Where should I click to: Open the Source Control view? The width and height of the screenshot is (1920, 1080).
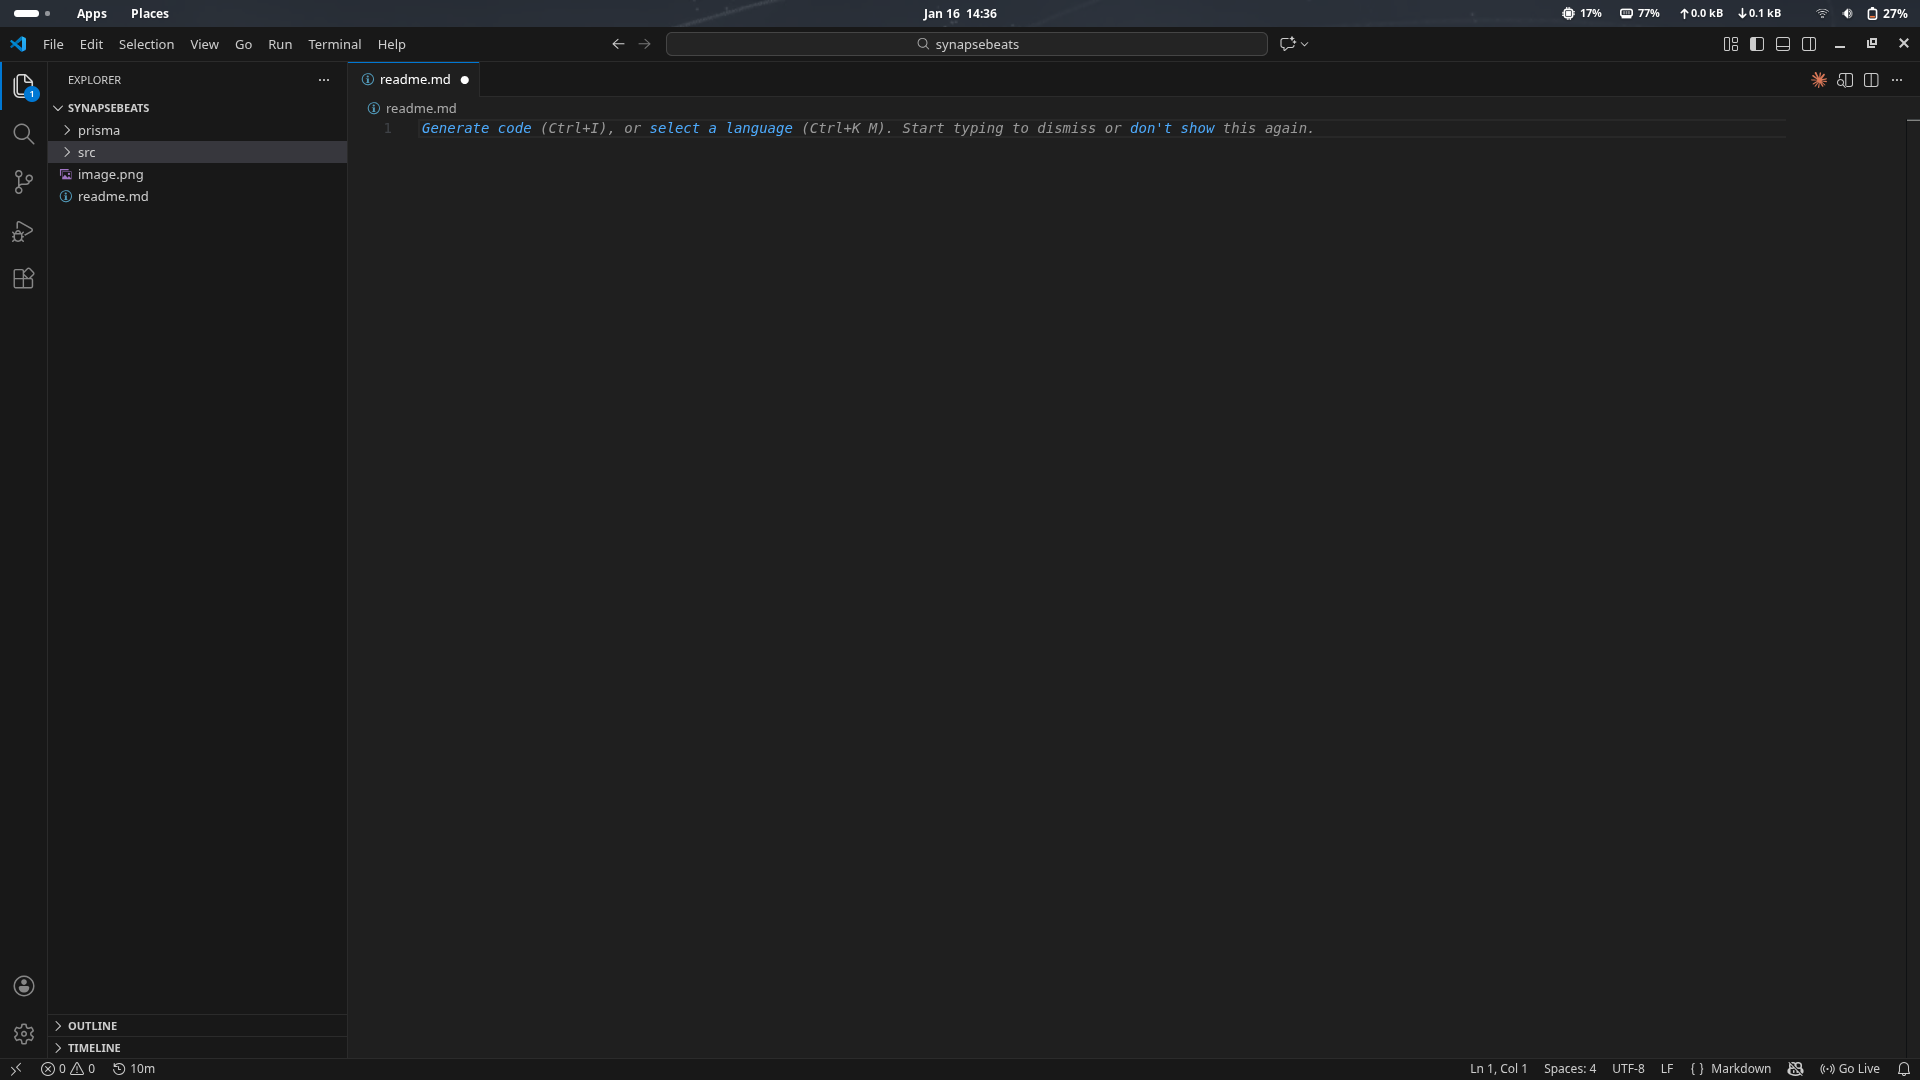coord(23,182)
